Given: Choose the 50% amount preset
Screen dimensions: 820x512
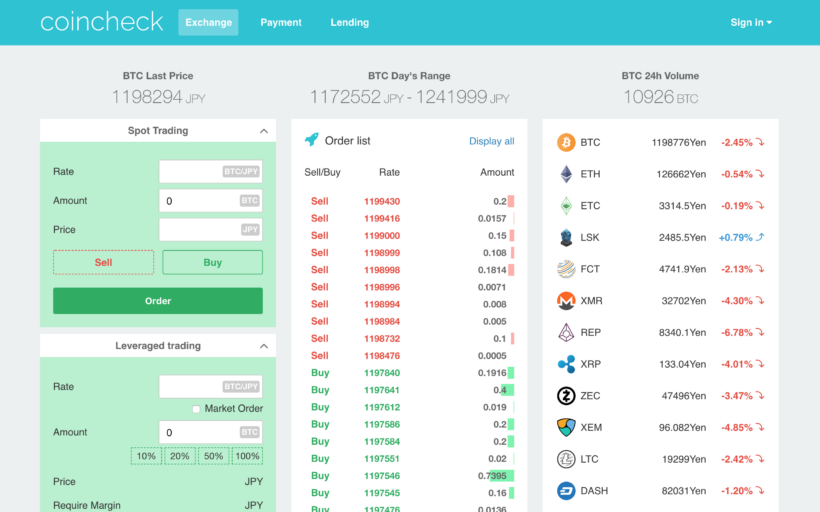Looking at the screenshot, I should pos(213,456).
